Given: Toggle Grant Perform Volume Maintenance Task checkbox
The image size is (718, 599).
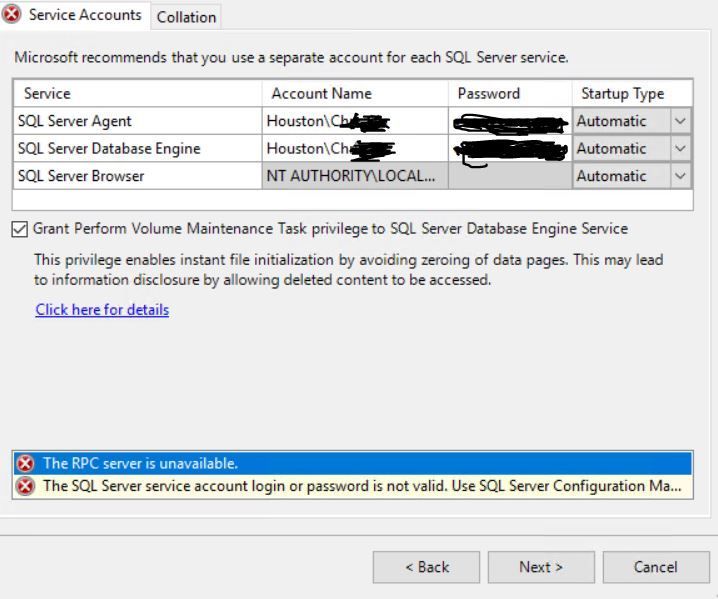Looking at the screenshot, I should pos(20,229).
